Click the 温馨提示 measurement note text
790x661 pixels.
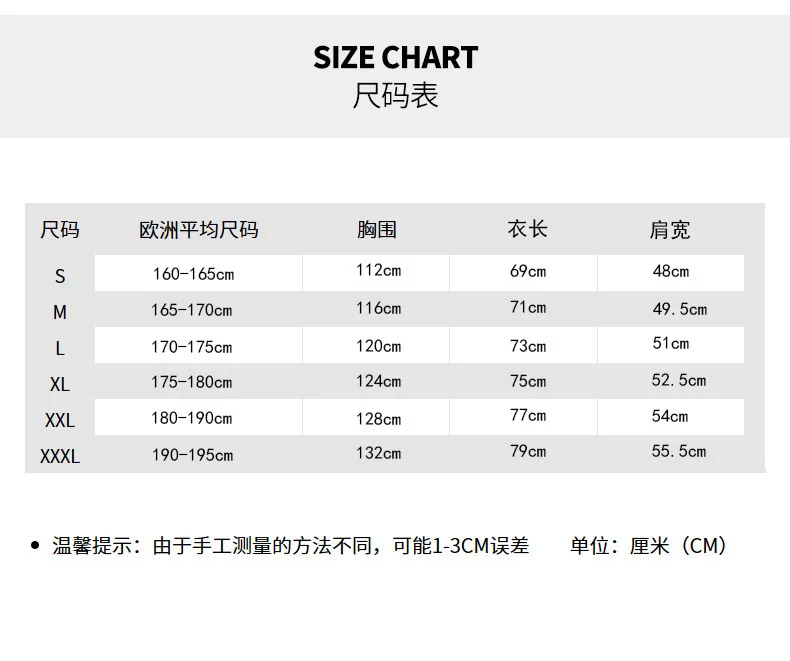[291, 546]
